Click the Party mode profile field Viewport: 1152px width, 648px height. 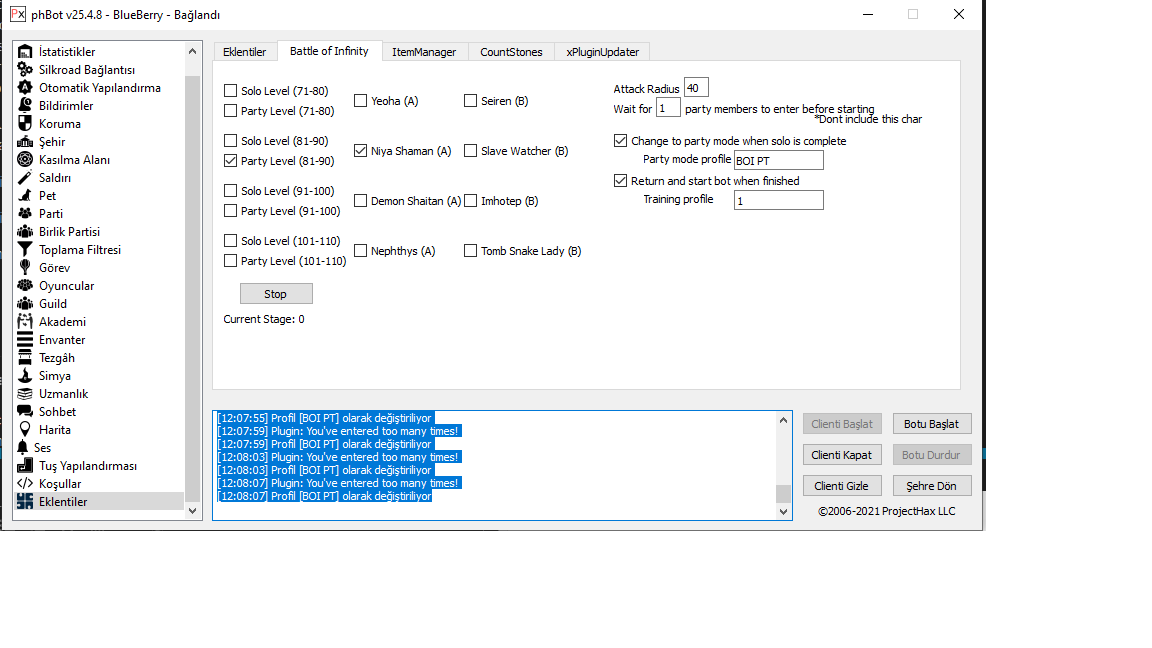pyautogui.click(x=778, y=160)
